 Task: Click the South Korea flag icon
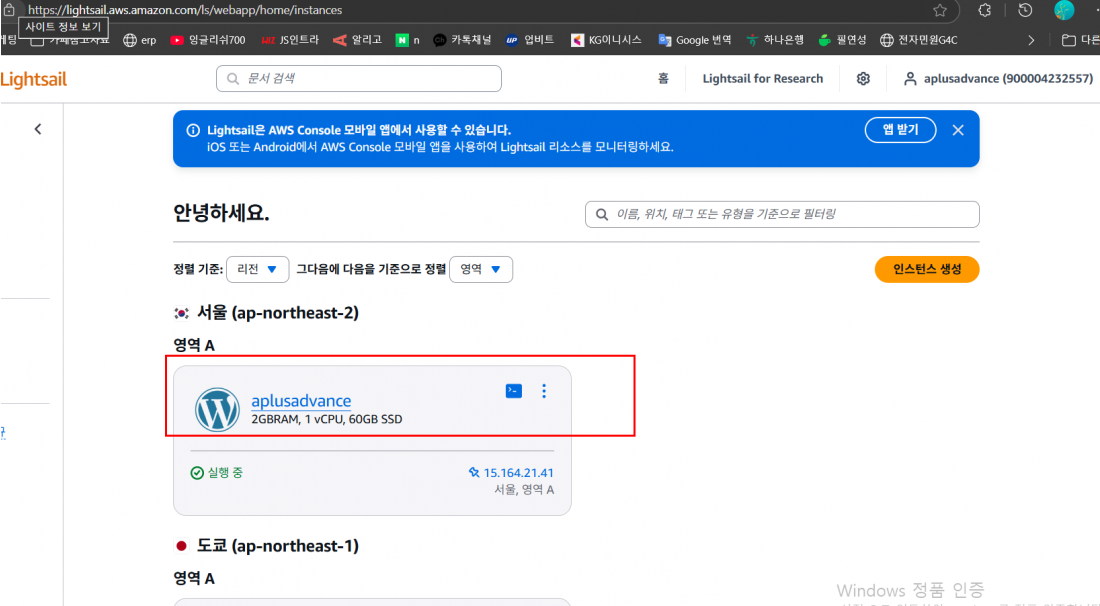182,313
